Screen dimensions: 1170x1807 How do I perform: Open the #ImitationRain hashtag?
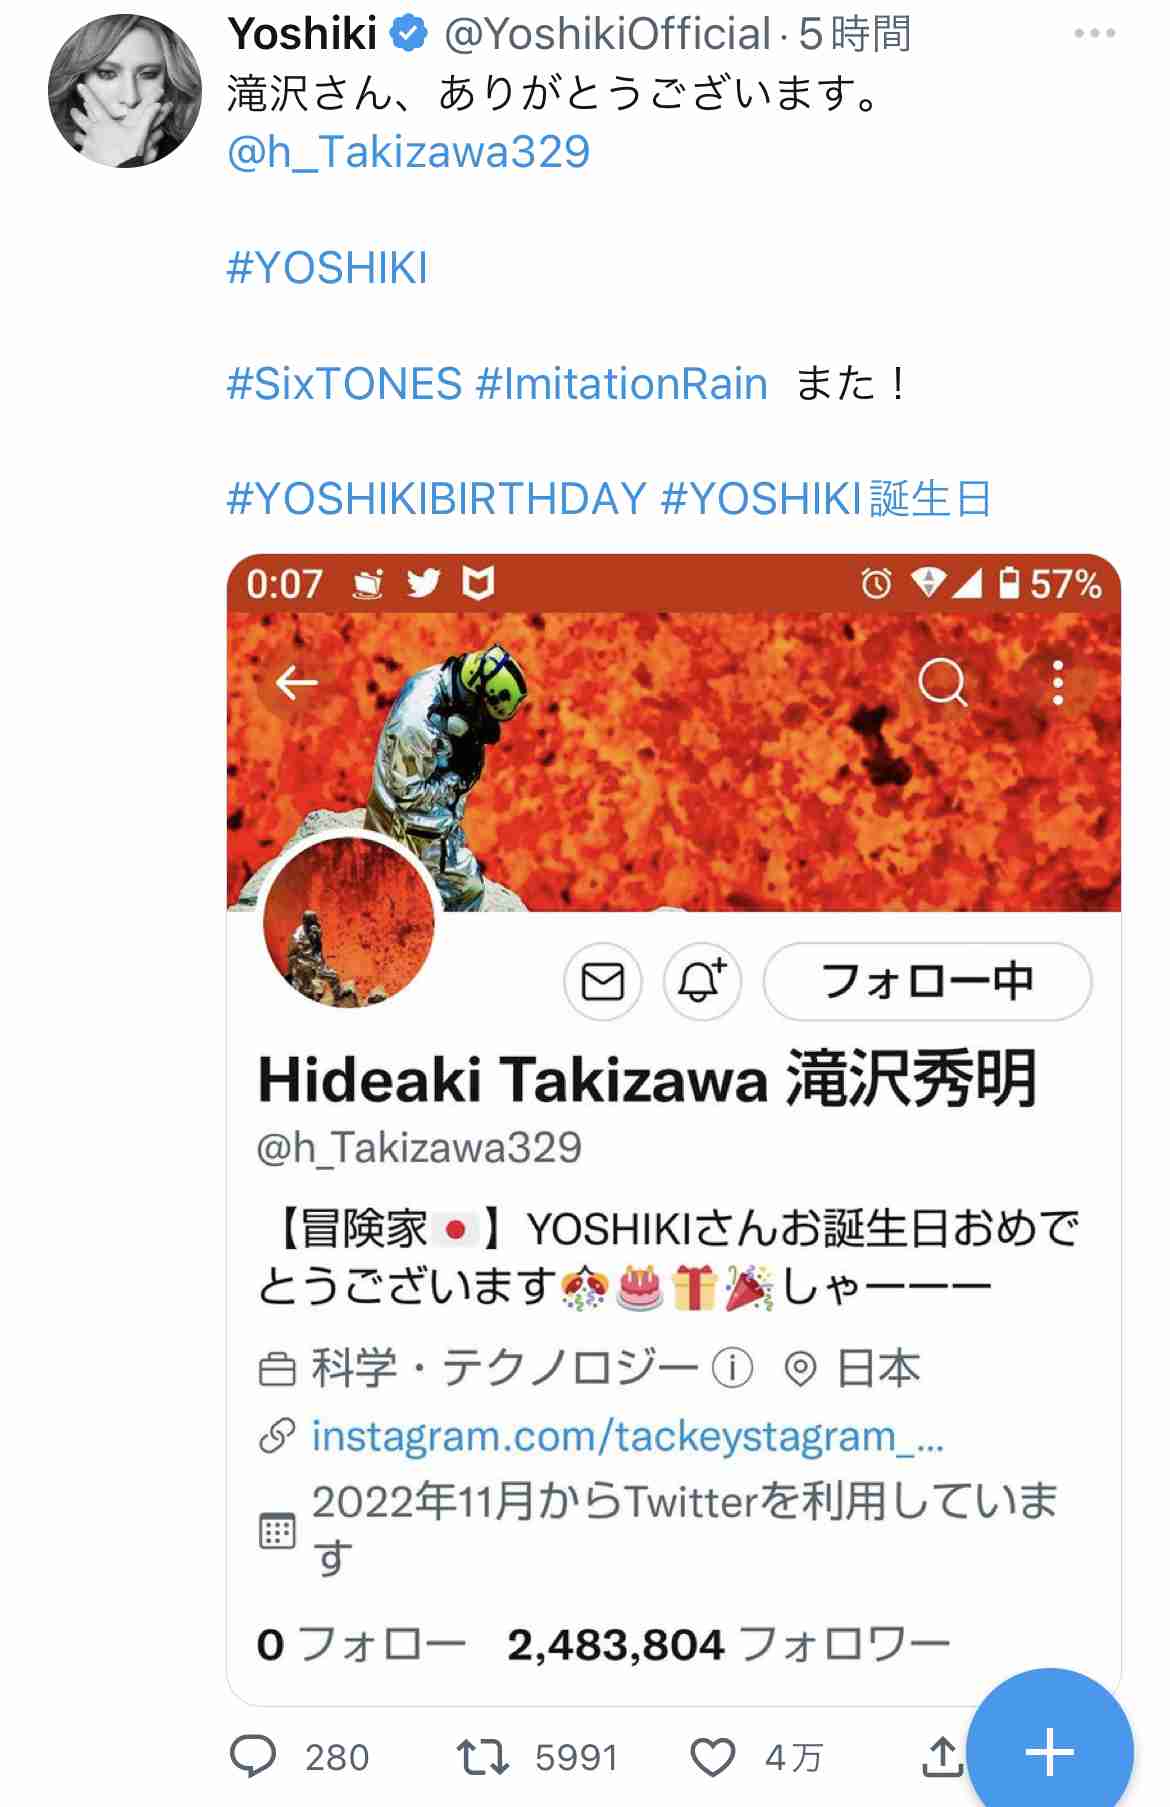coord(622,384)
